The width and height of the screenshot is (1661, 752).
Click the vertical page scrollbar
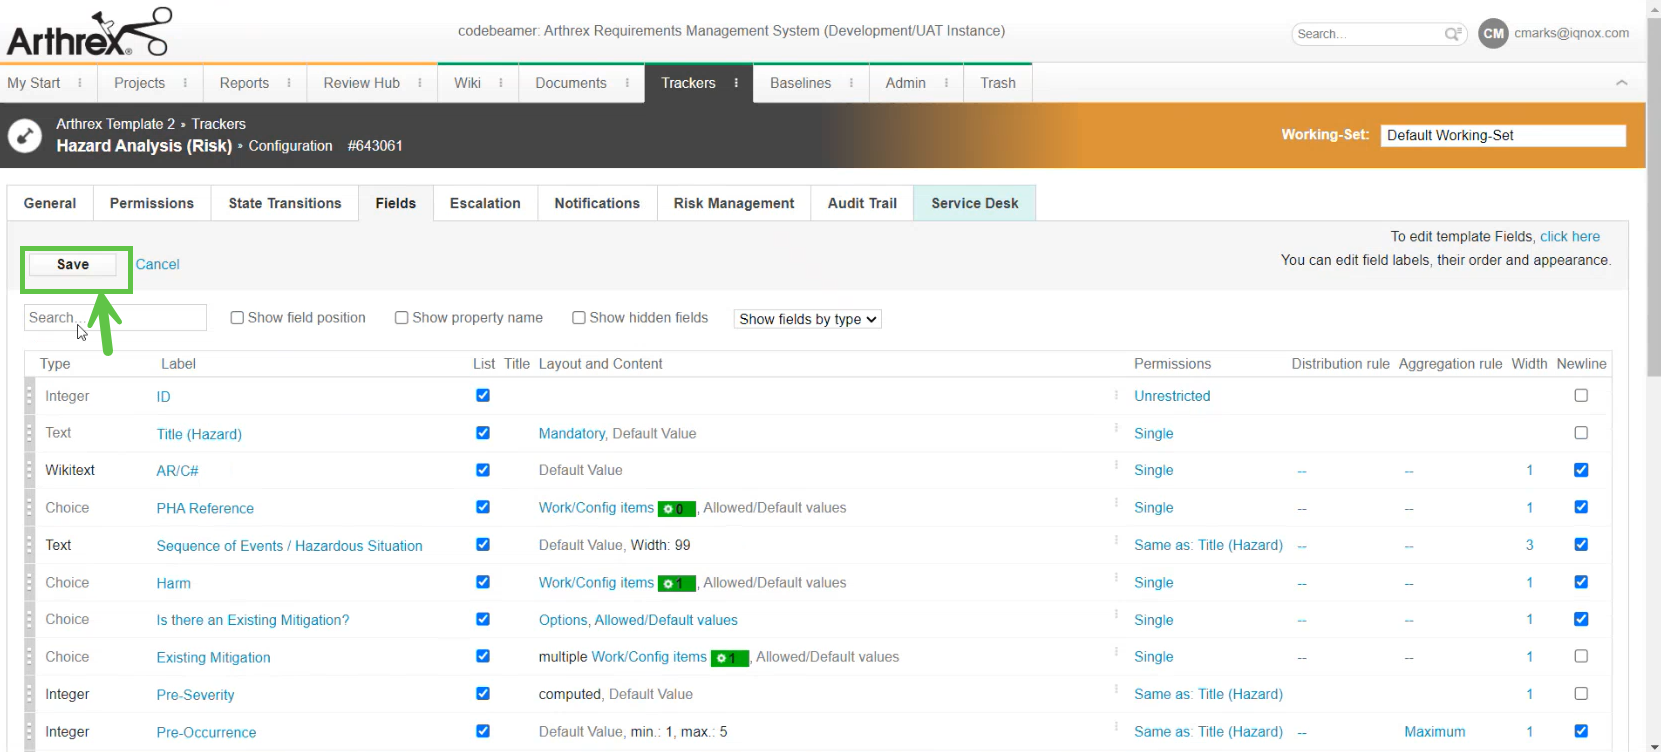point(1653,200)
